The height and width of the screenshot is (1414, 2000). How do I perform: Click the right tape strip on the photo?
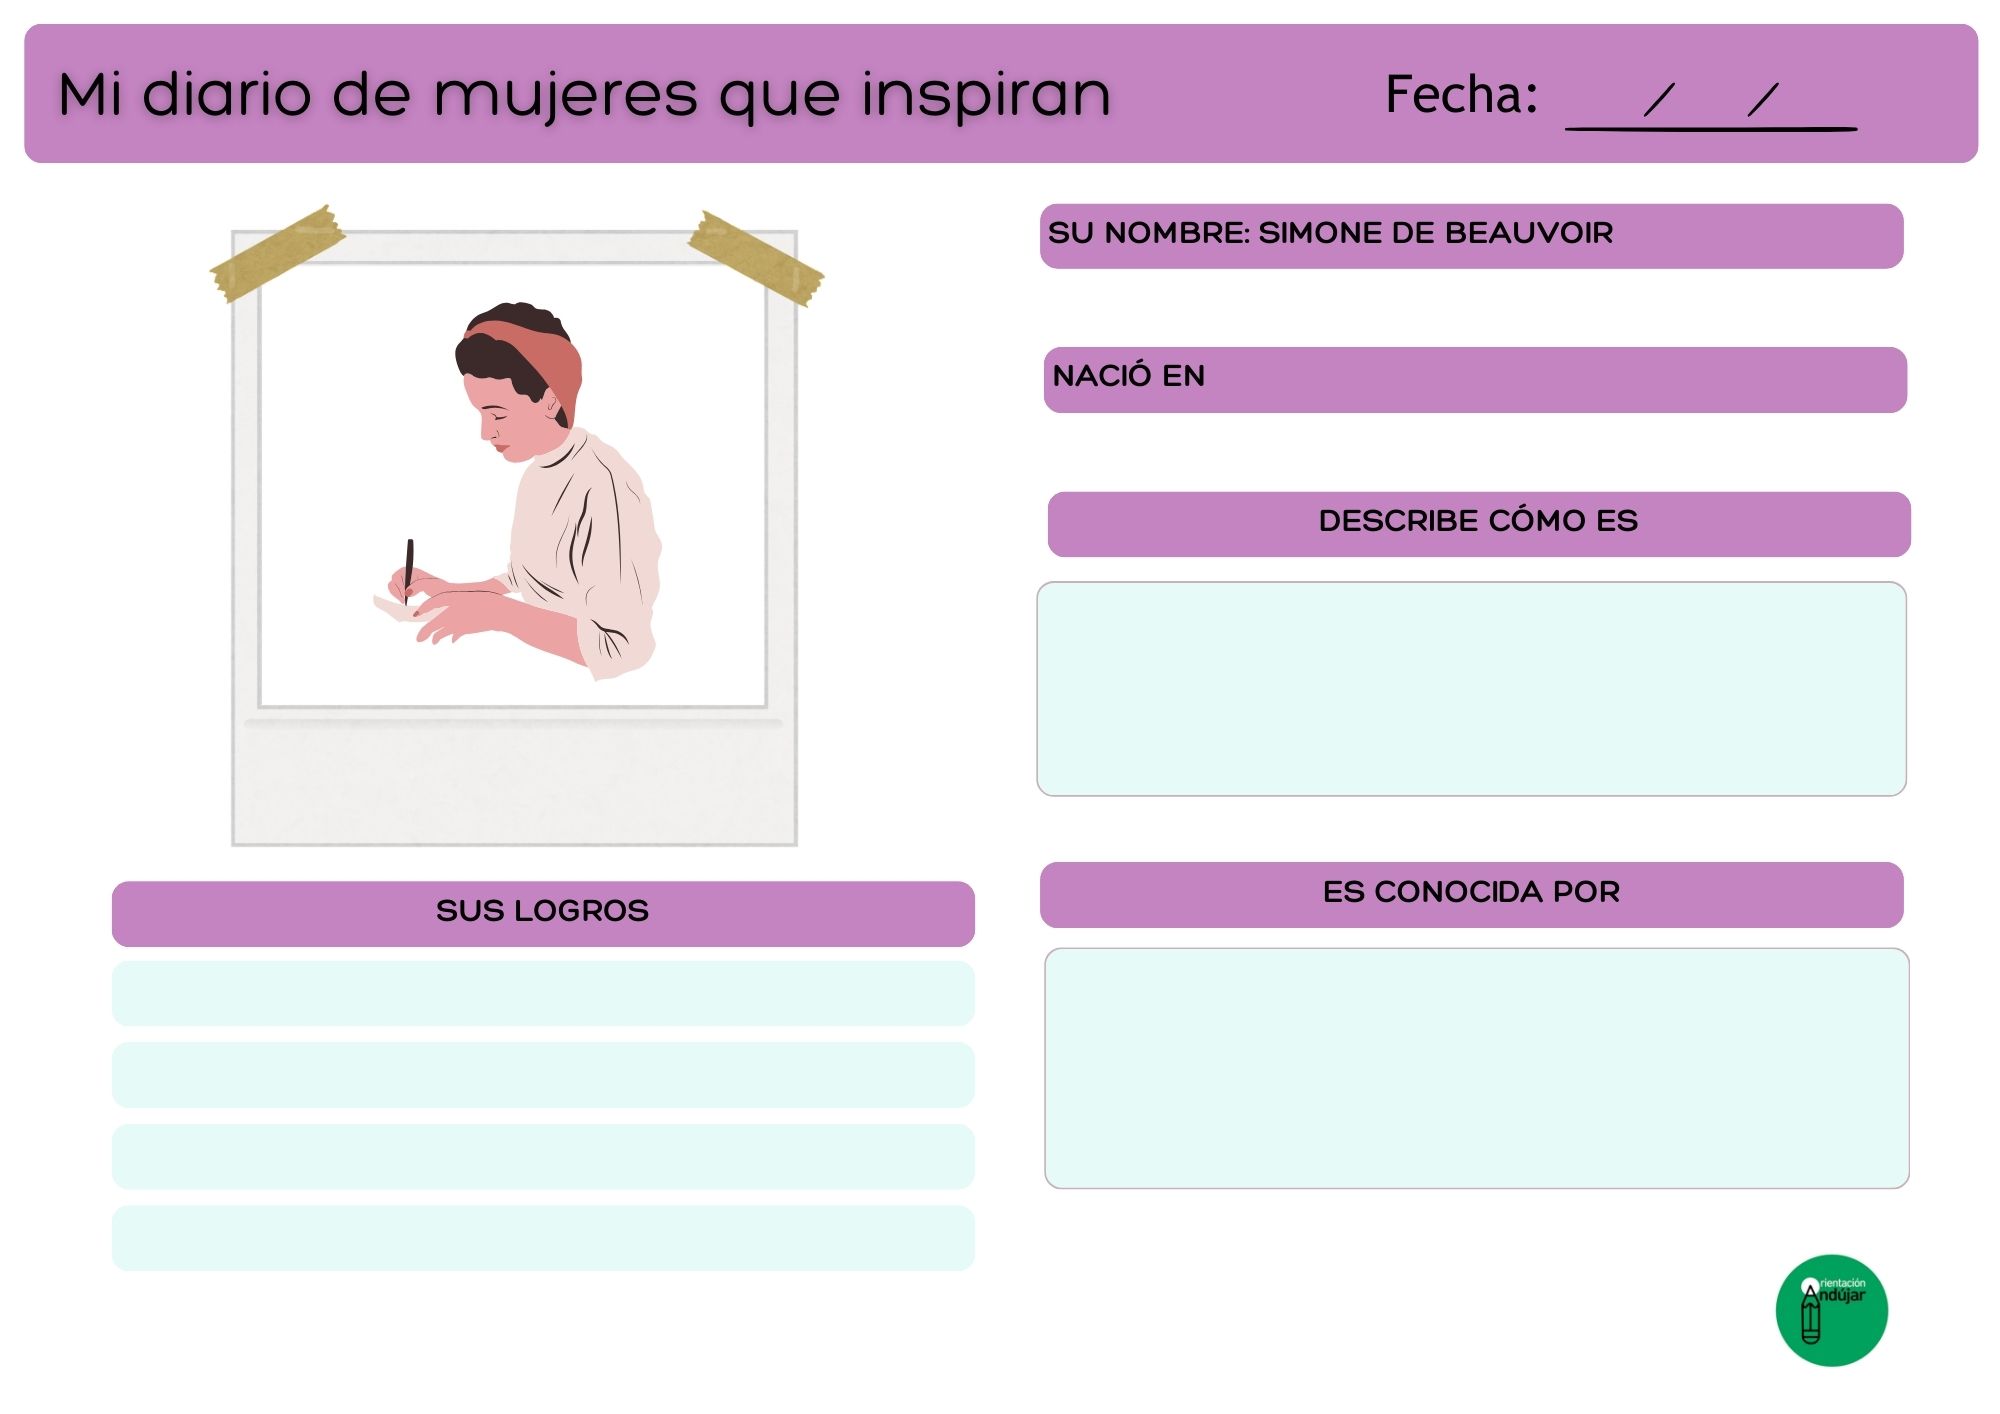(x=756, y=258)
